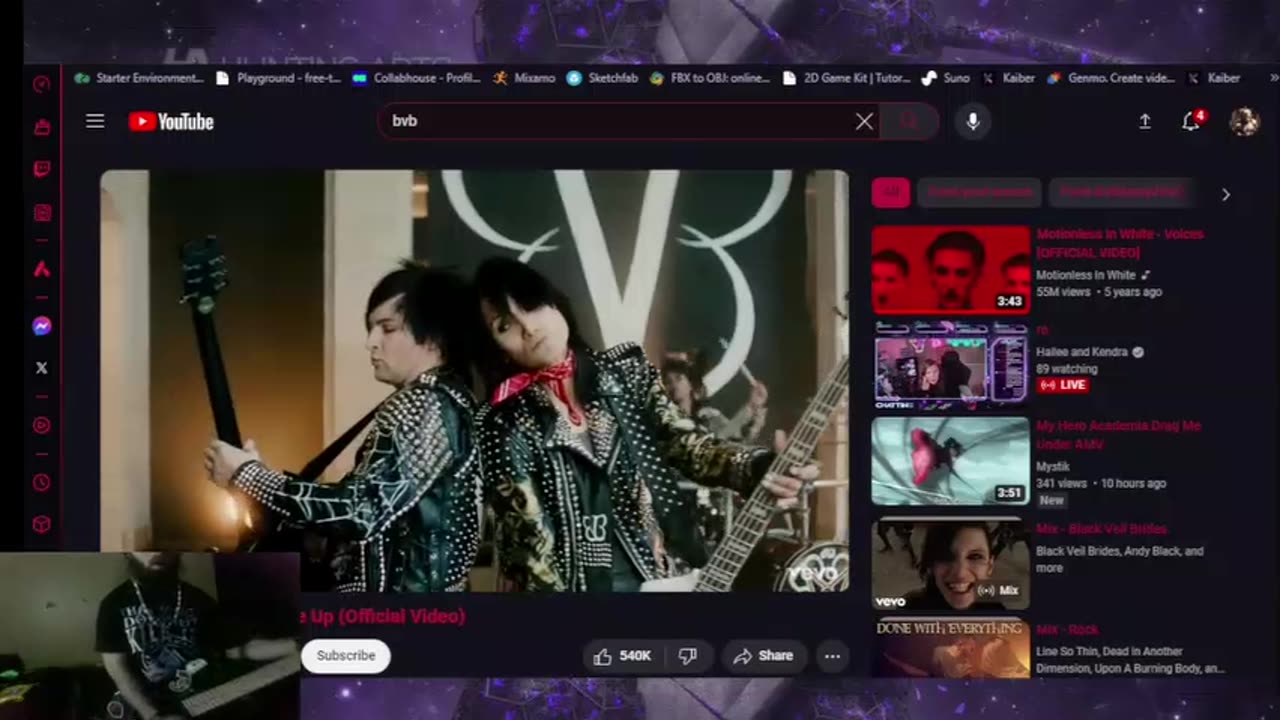Show more bookmarks with chevron overflow
This screenshot has width=1280, height=720.
click(x=1273, y=78)
